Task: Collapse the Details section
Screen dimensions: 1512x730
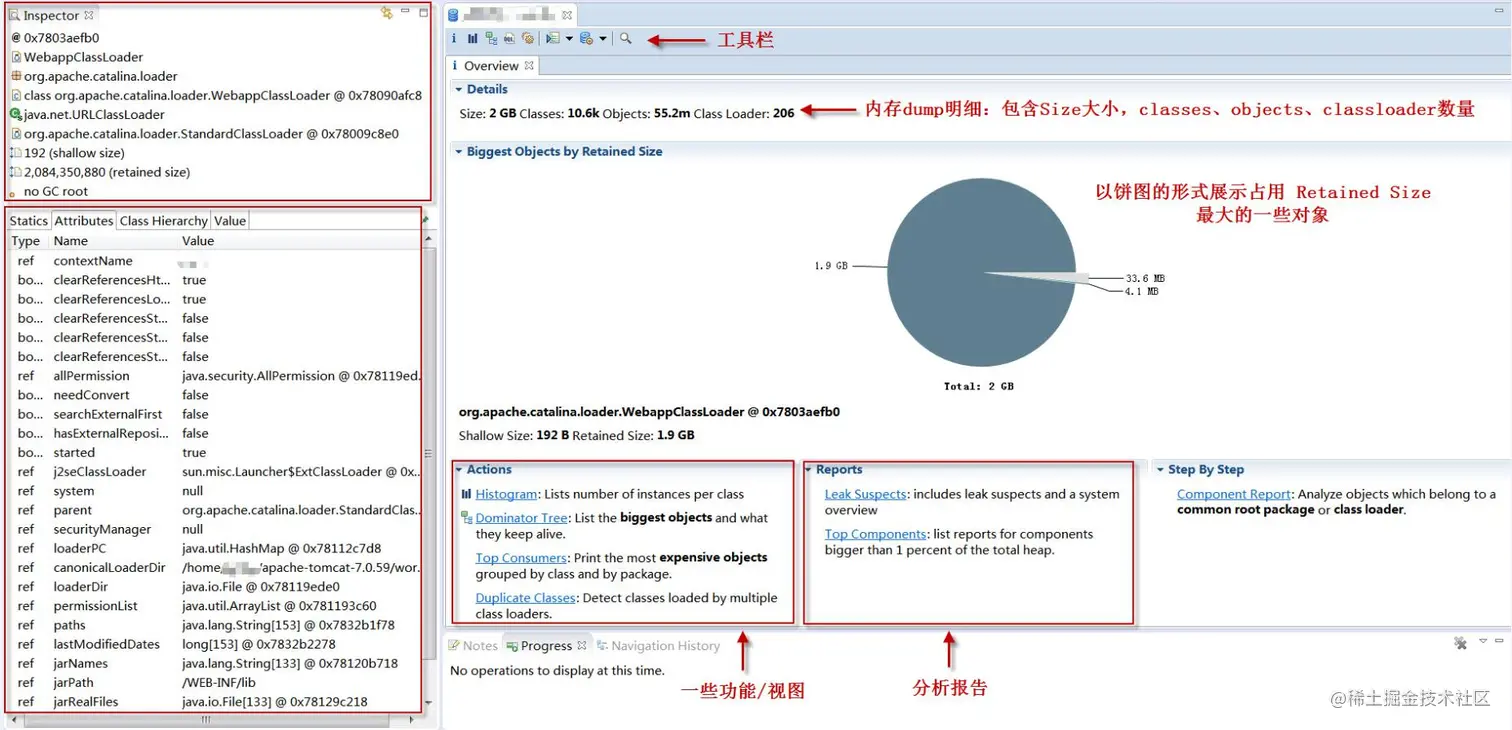Action: [x=458, y=90]
